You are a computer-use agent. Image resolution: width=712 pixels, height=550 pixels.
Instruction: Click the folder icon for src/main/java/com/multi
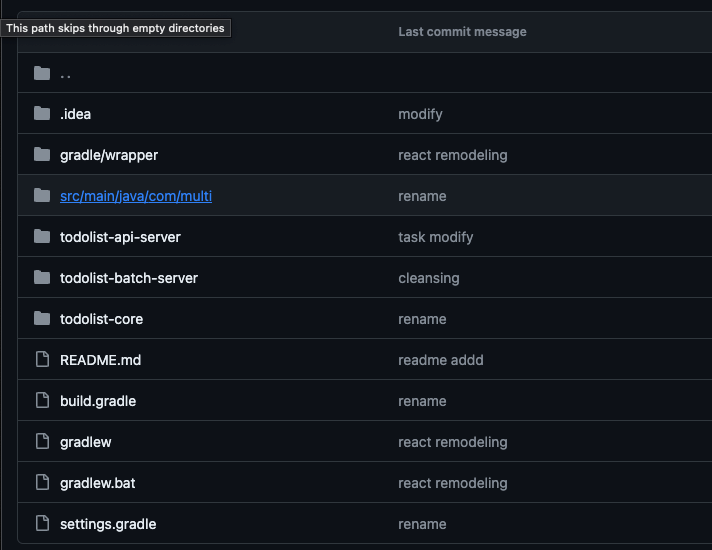[41, 196]
